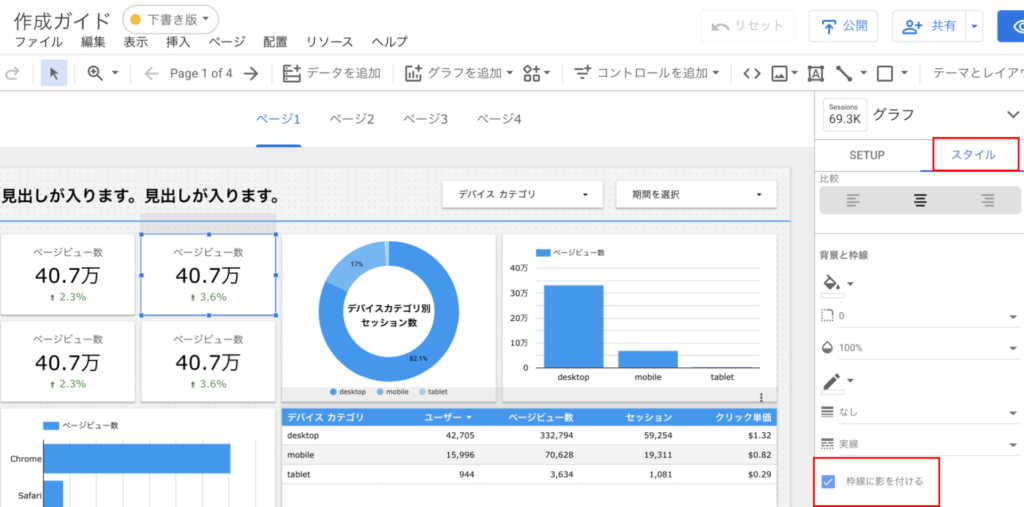Align comparison text right
This screenshot has height=507, width=1024.
point(987,201)
